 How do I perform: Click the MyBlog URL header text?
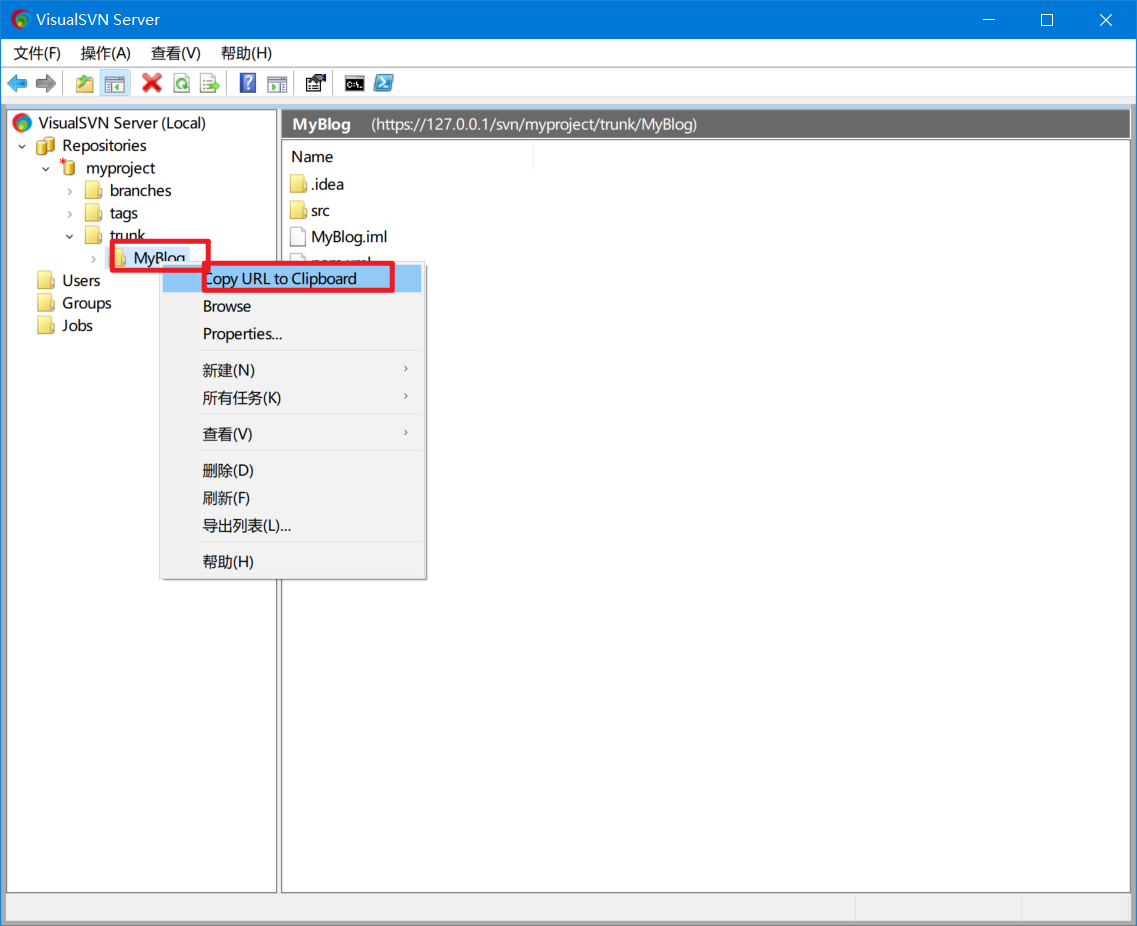point(534,125)
